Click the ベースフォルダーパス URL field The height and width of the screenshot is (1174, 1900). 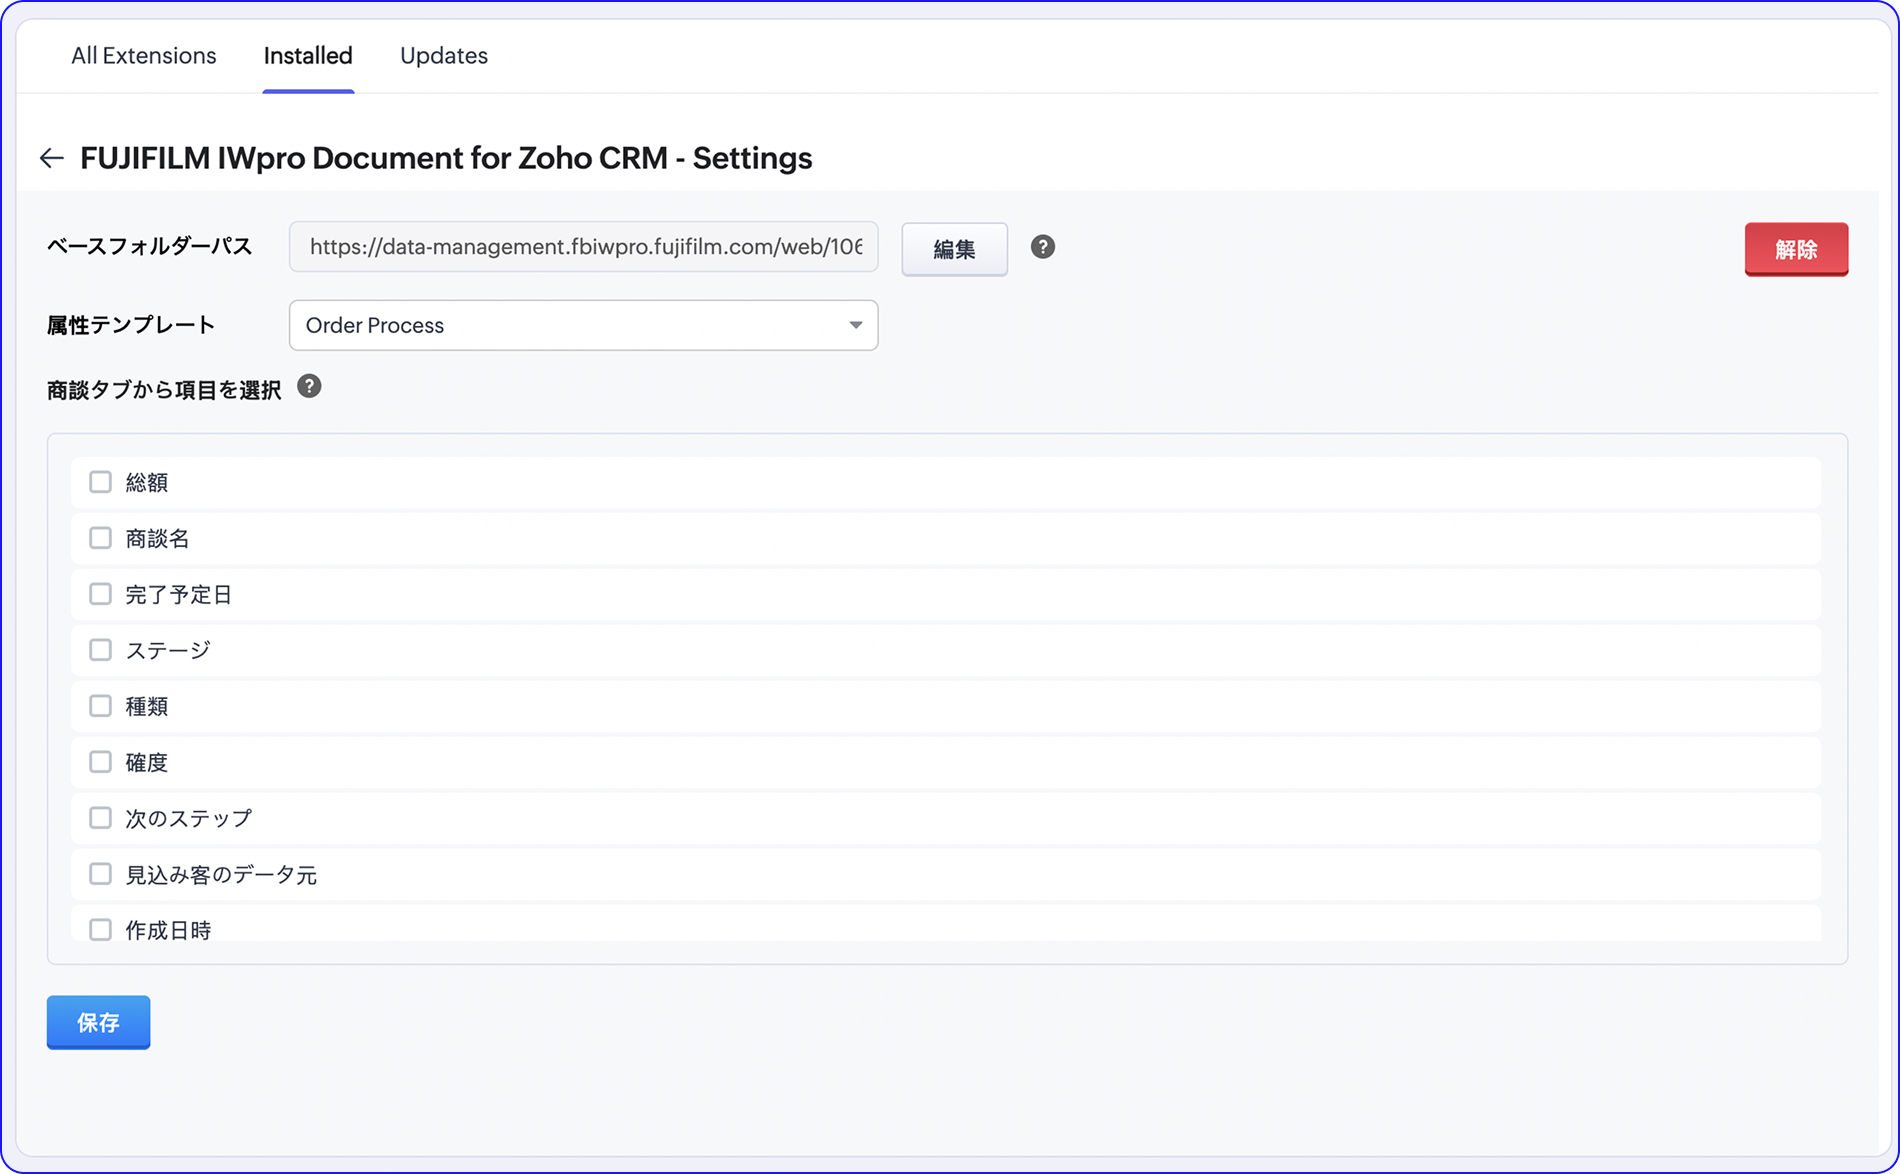pyautogui.click(x=584, y=247)
